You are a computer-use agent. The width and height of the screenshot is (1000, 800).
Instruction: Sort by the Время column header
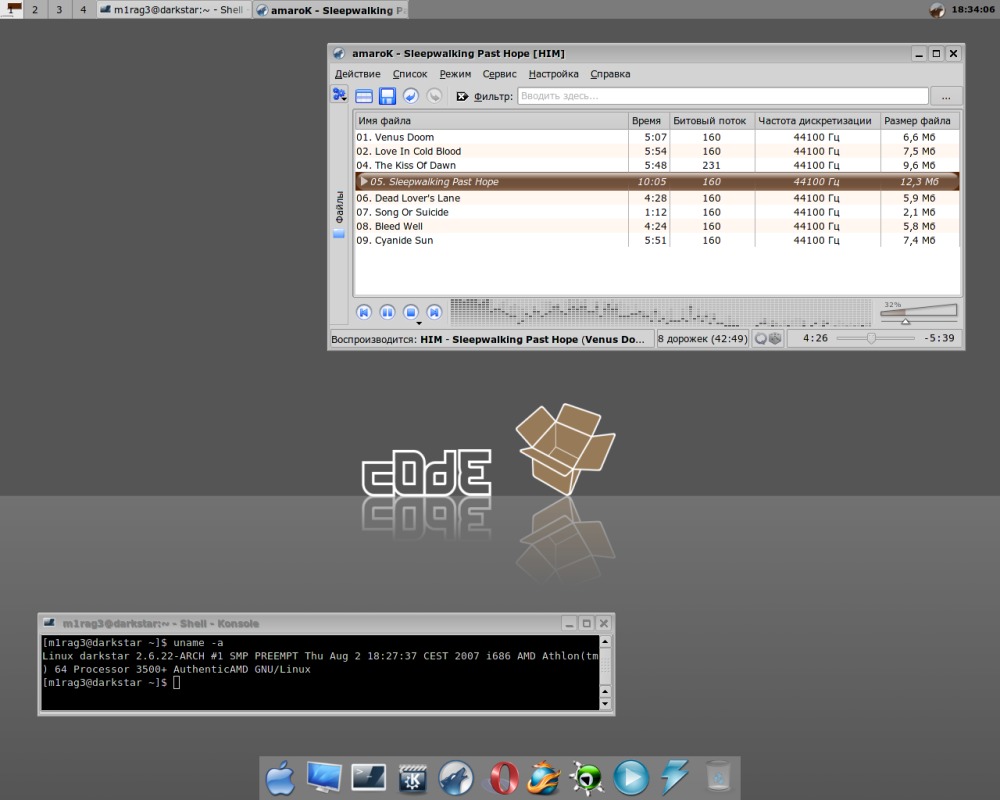pos(649,121)
